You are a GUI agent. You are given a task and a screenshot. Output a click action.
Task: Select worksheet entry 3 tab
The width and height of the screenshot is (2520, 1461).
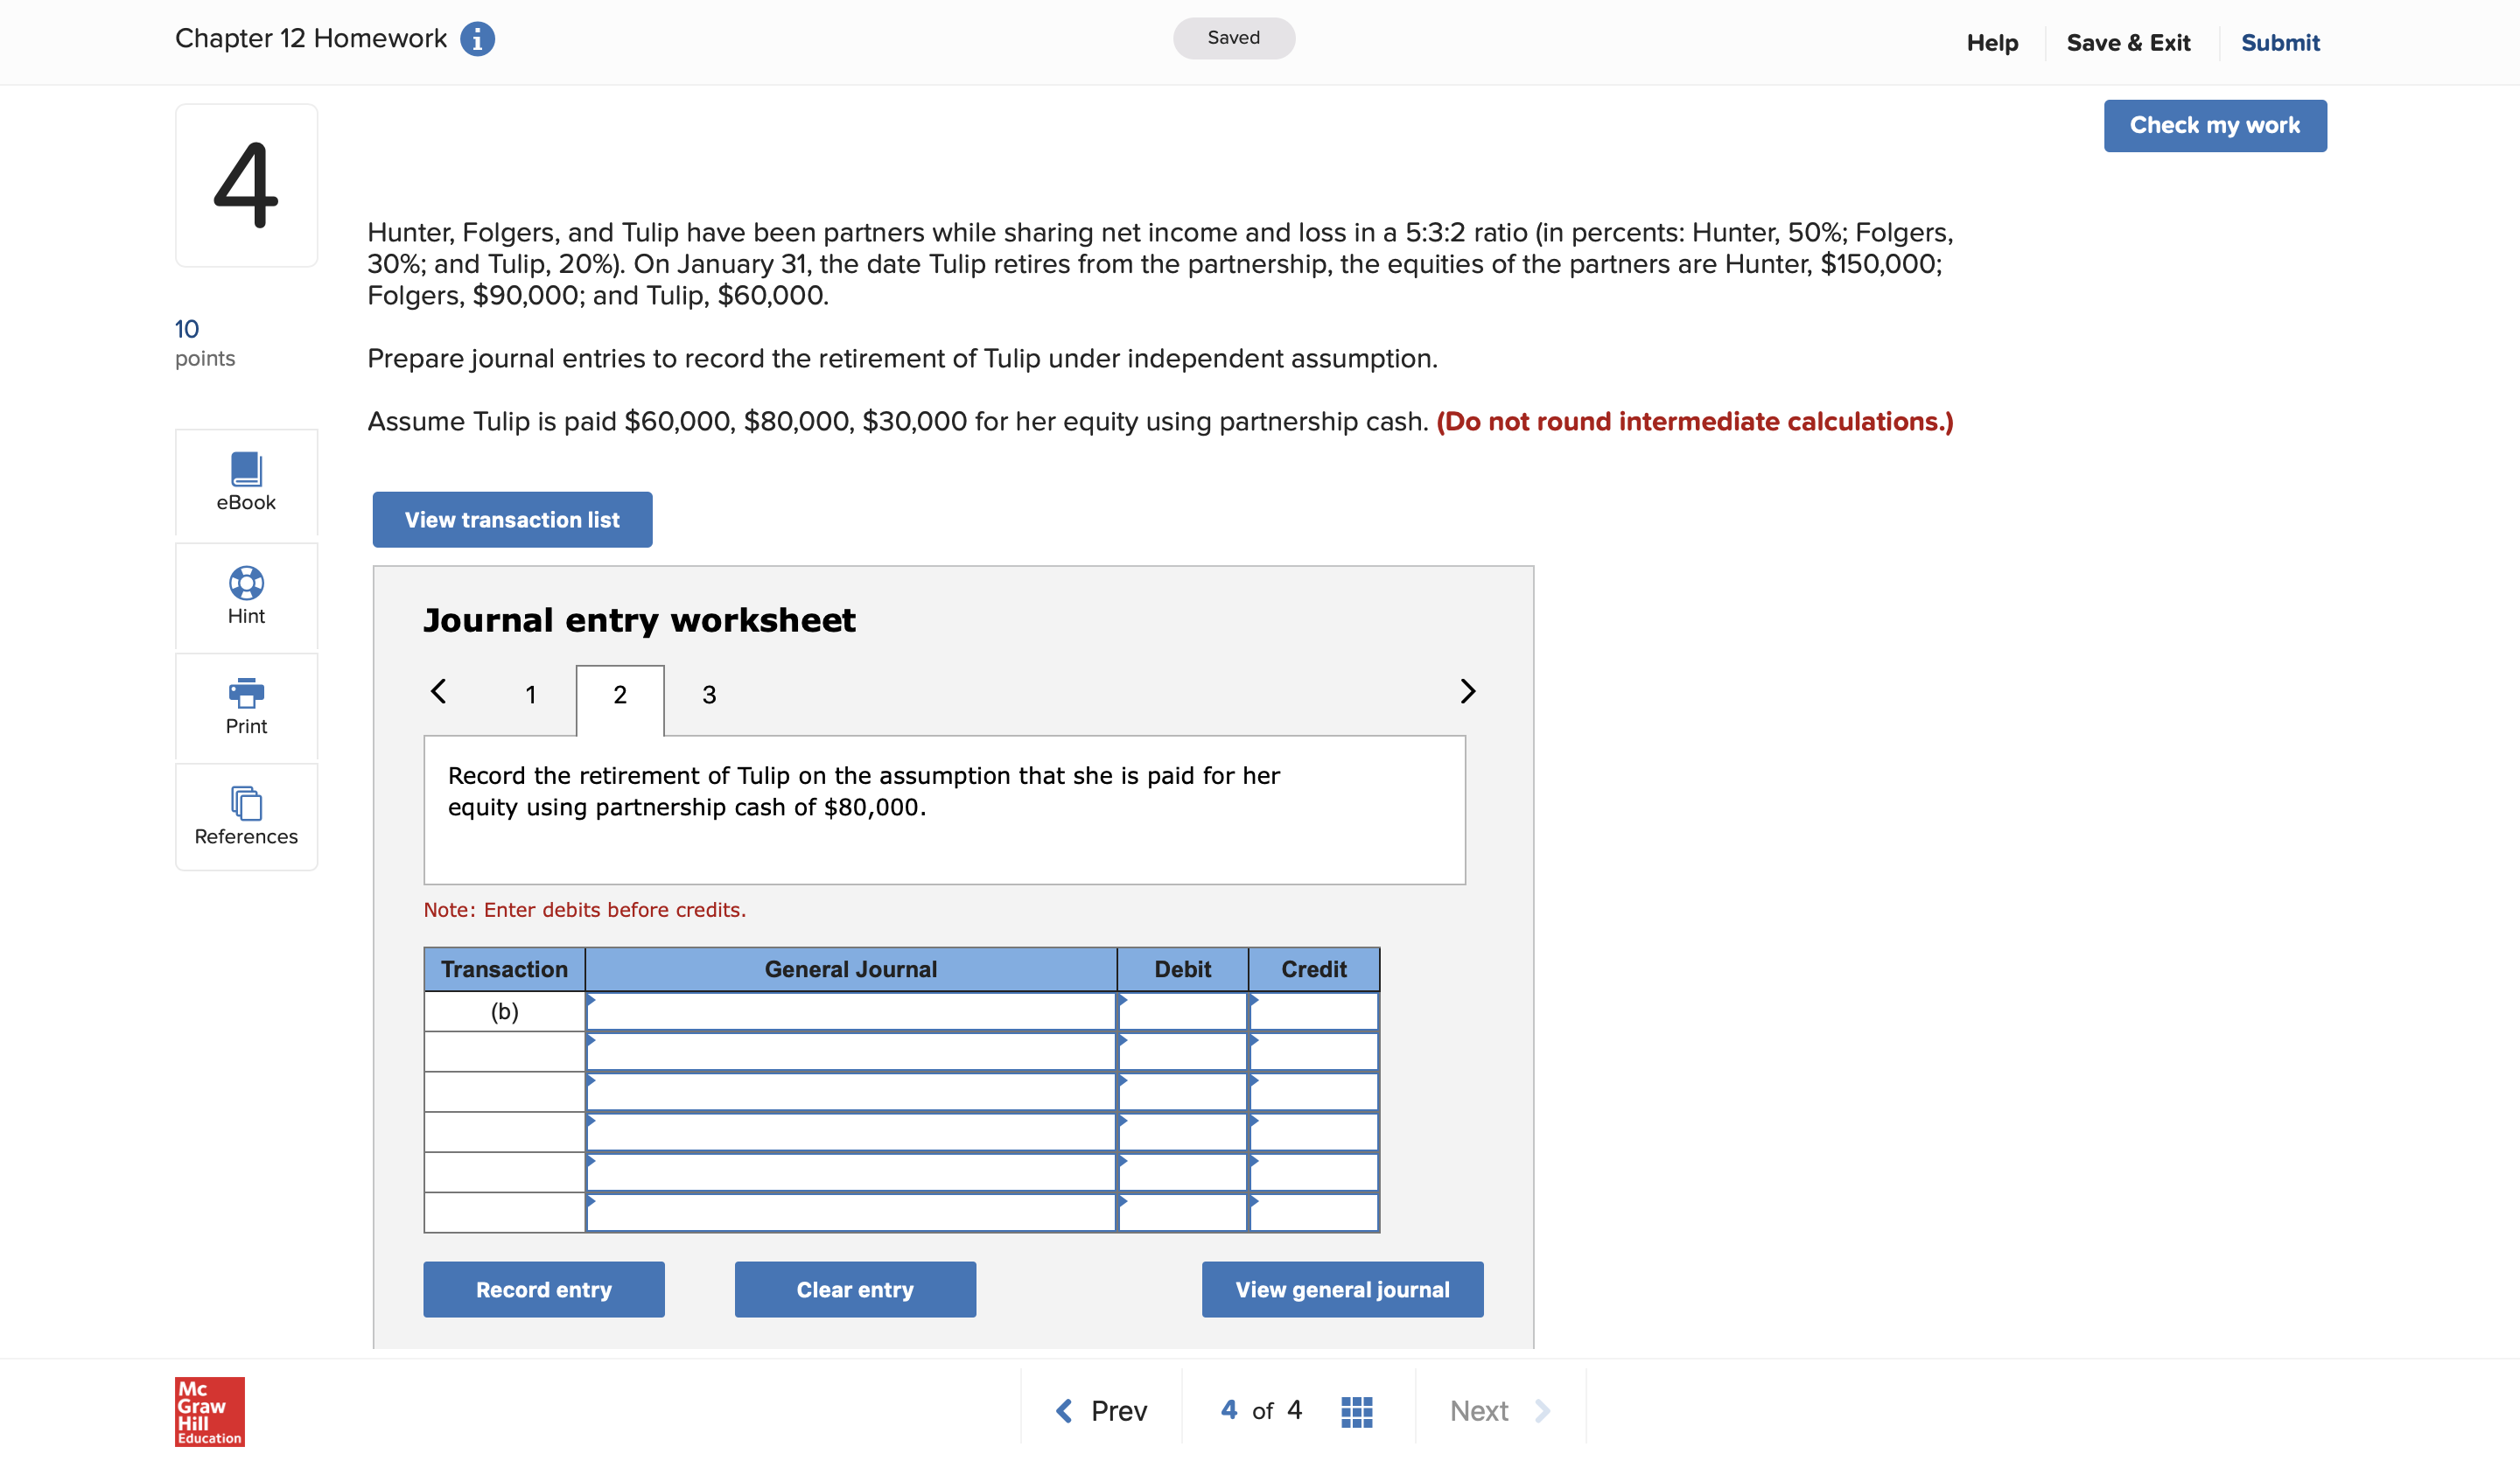[x=709, y=694]
